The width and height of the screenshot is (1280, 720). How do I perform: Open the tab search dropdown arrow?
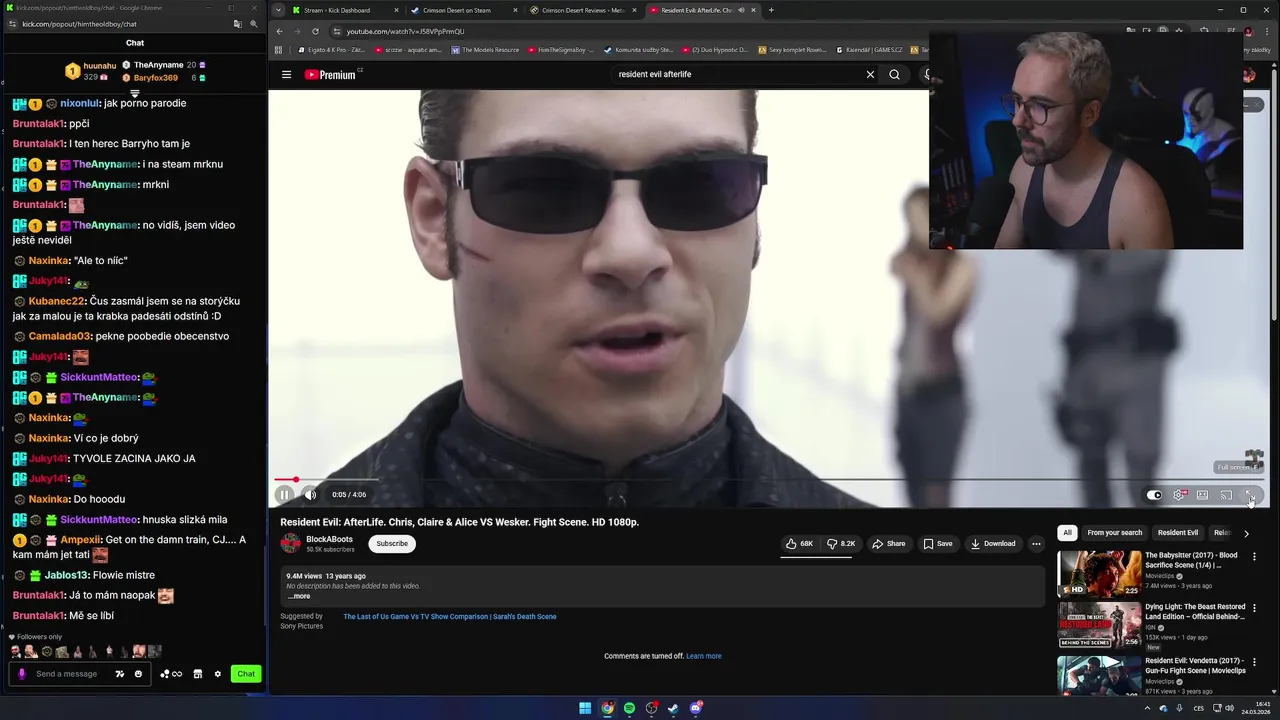(278, 10)
